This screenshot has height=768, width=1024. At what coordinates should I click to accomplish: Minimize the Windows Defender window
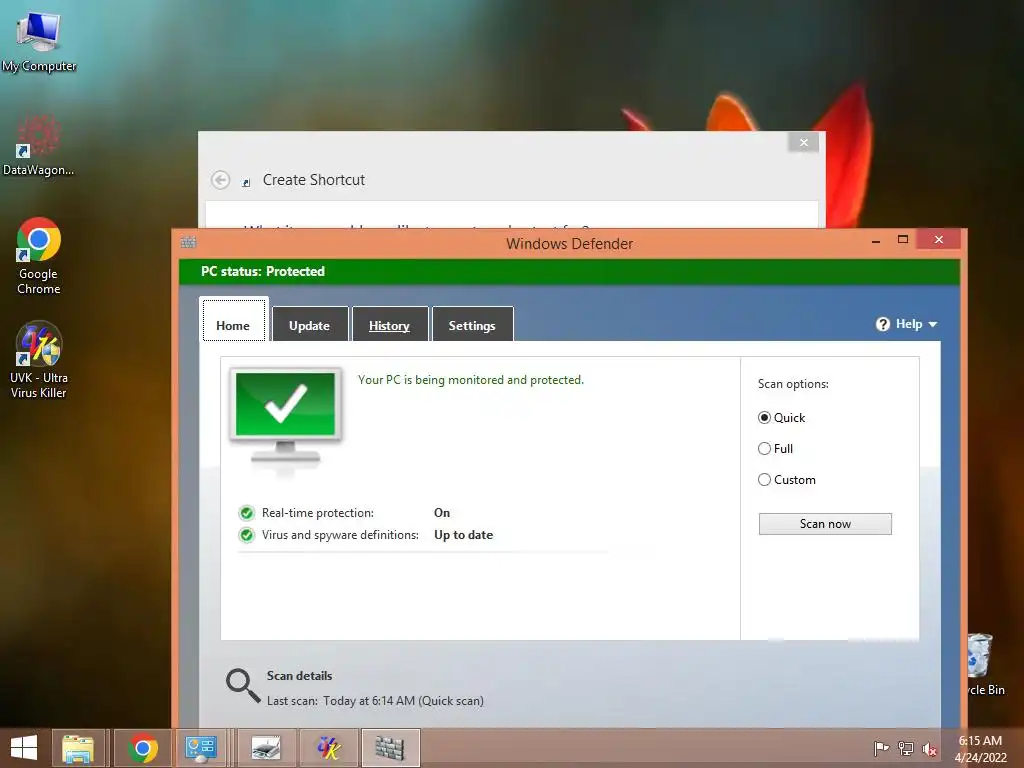[876, 240]
